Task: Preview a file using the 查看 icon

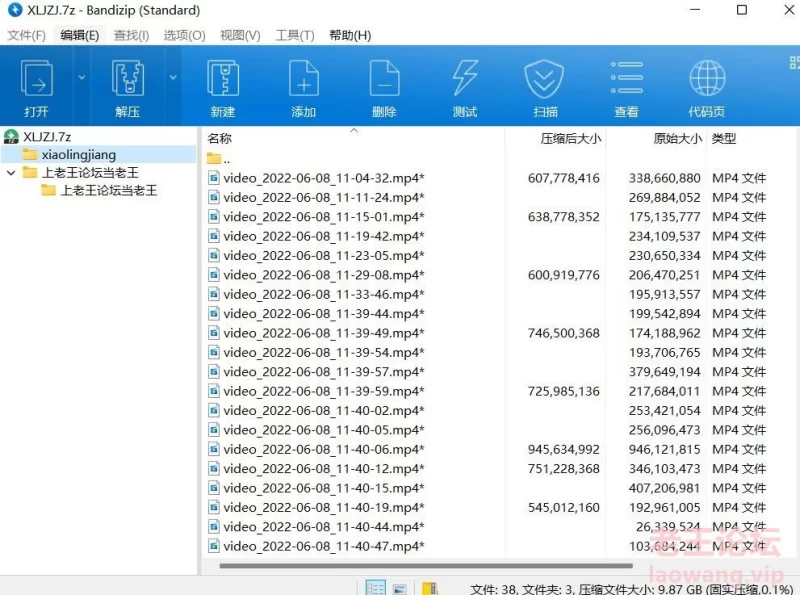Action: click(626, 85)
